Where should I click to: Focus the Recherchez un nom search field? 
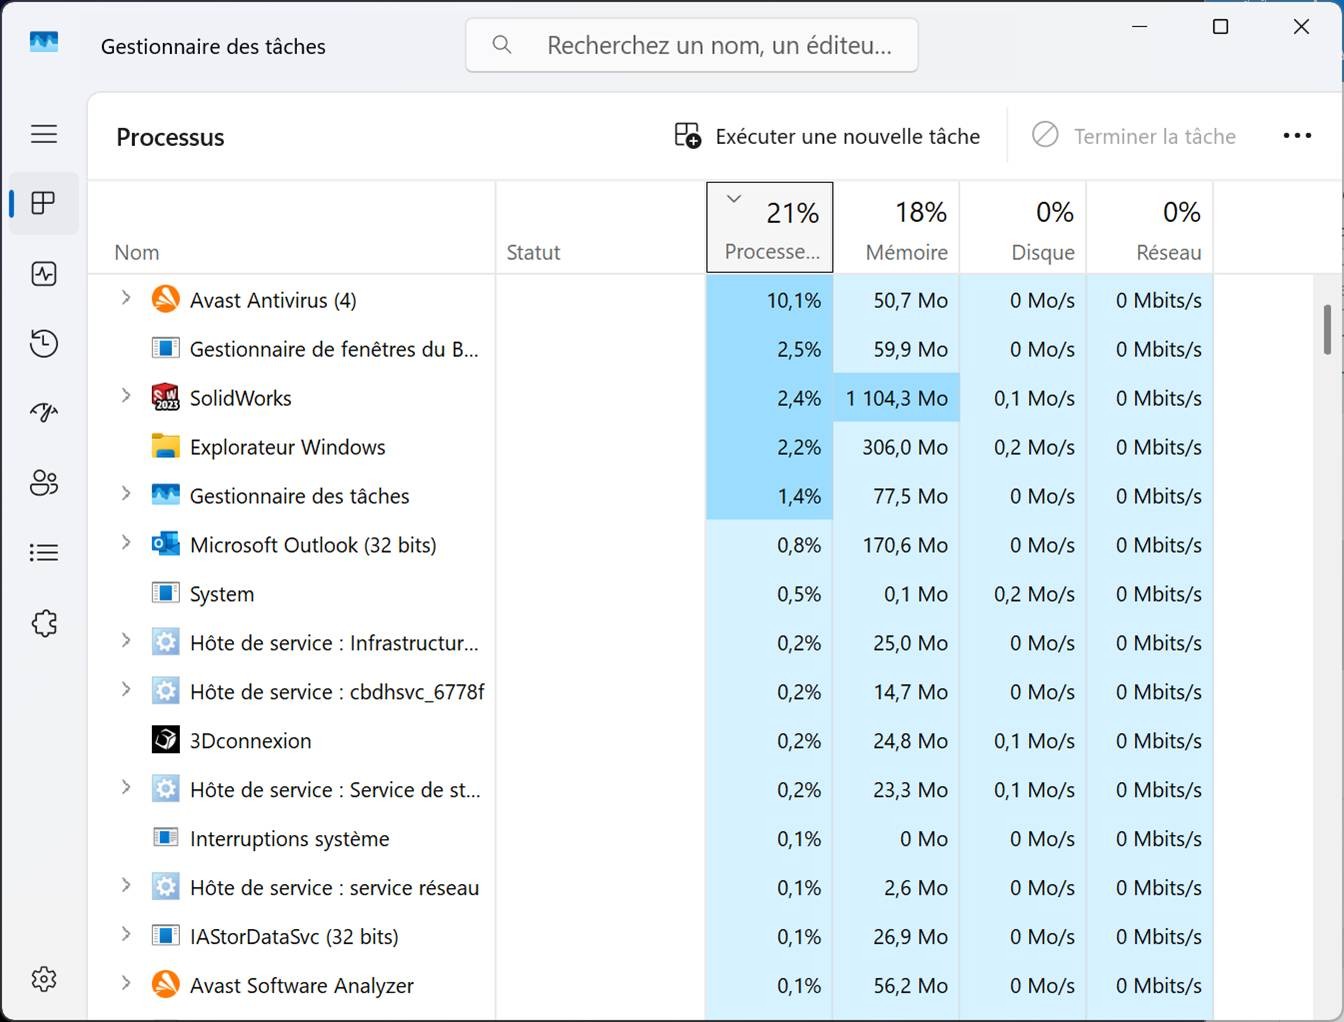click(x=692, y=45)
